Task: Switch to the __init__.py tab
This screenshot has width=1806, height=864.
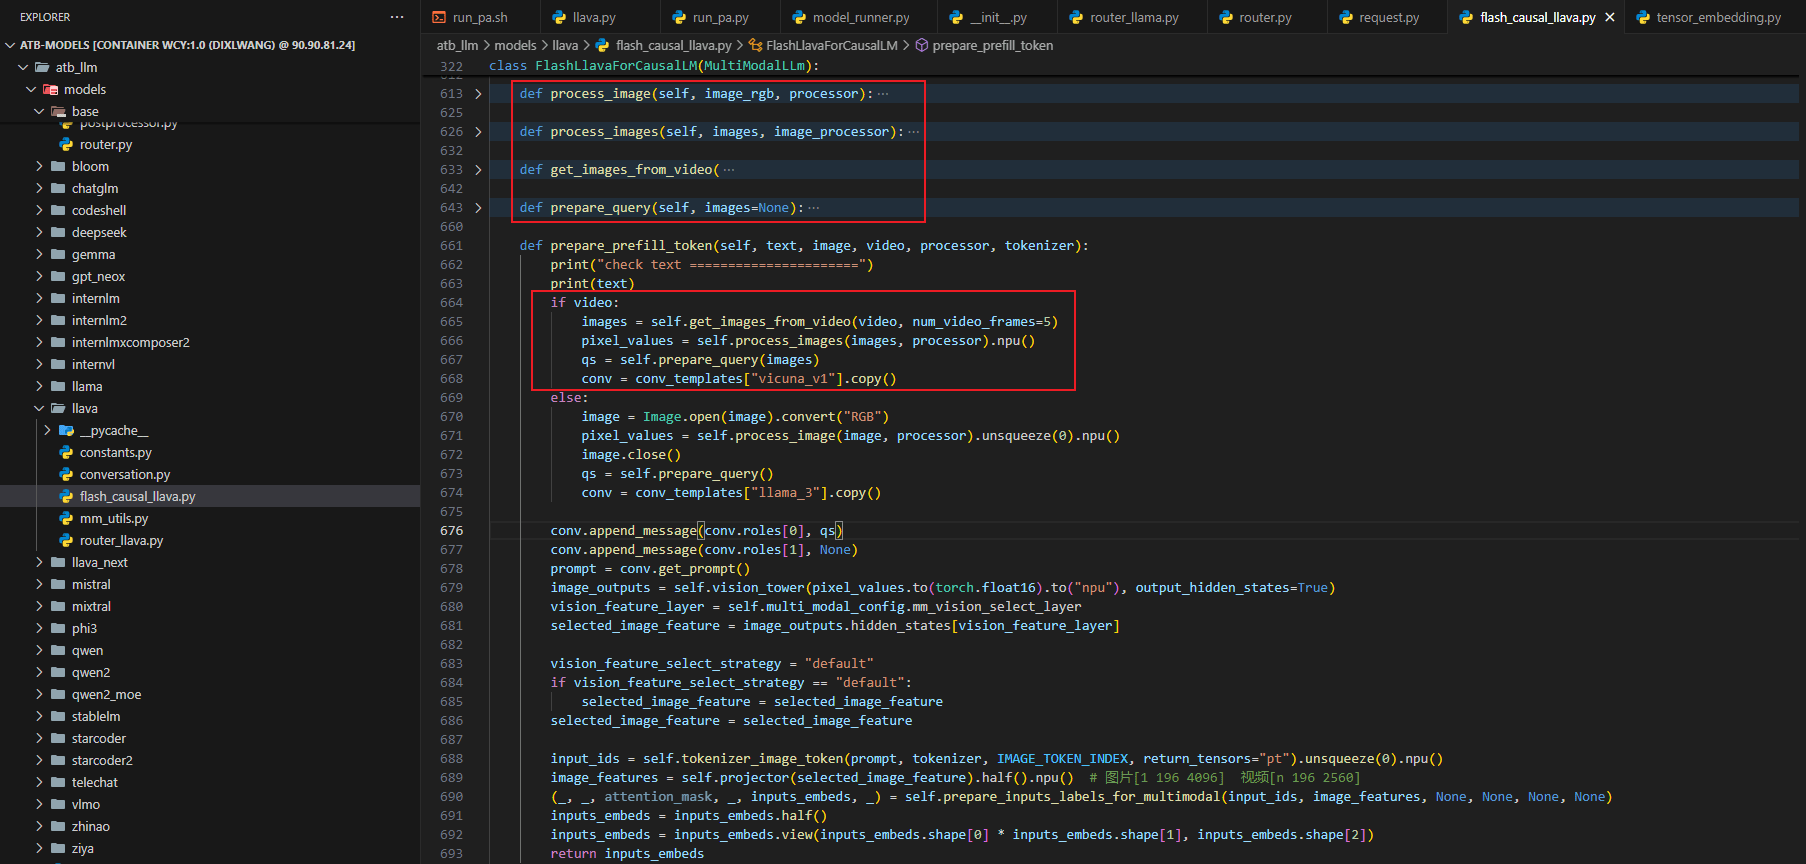Action: click(x=998, y=17)
